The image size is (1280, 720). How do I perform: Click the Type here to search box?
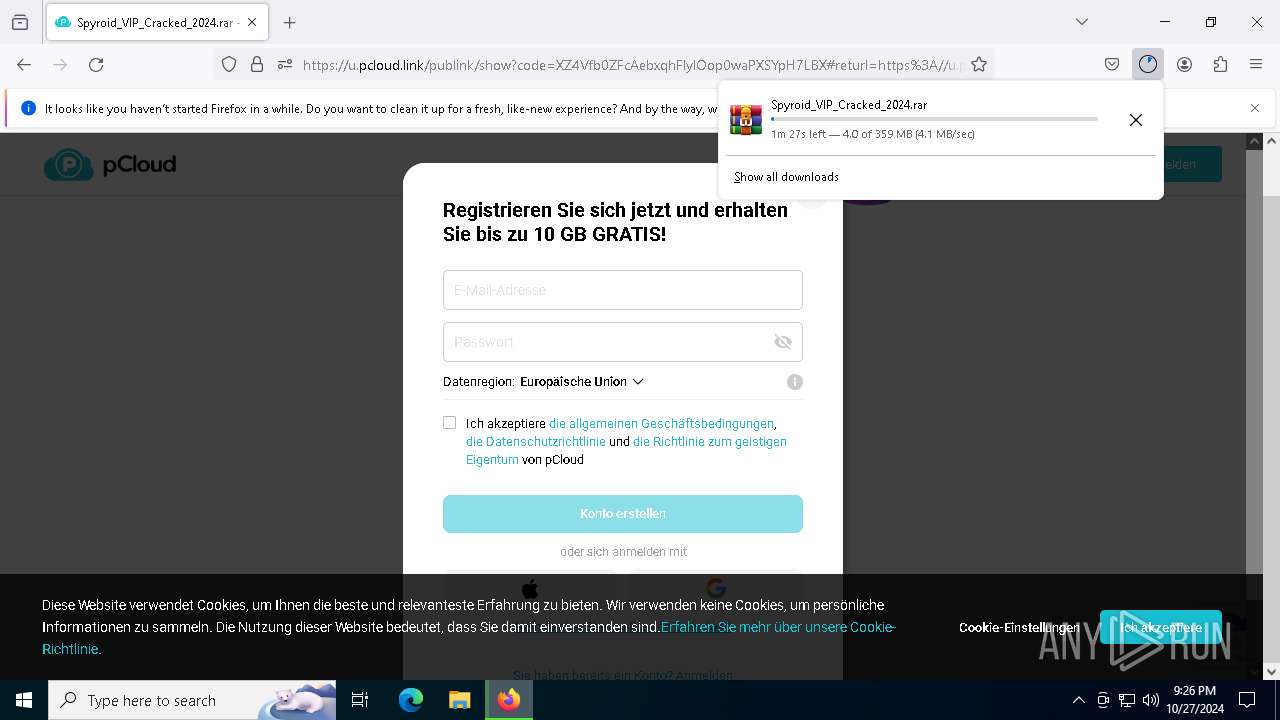coord(192,700)
